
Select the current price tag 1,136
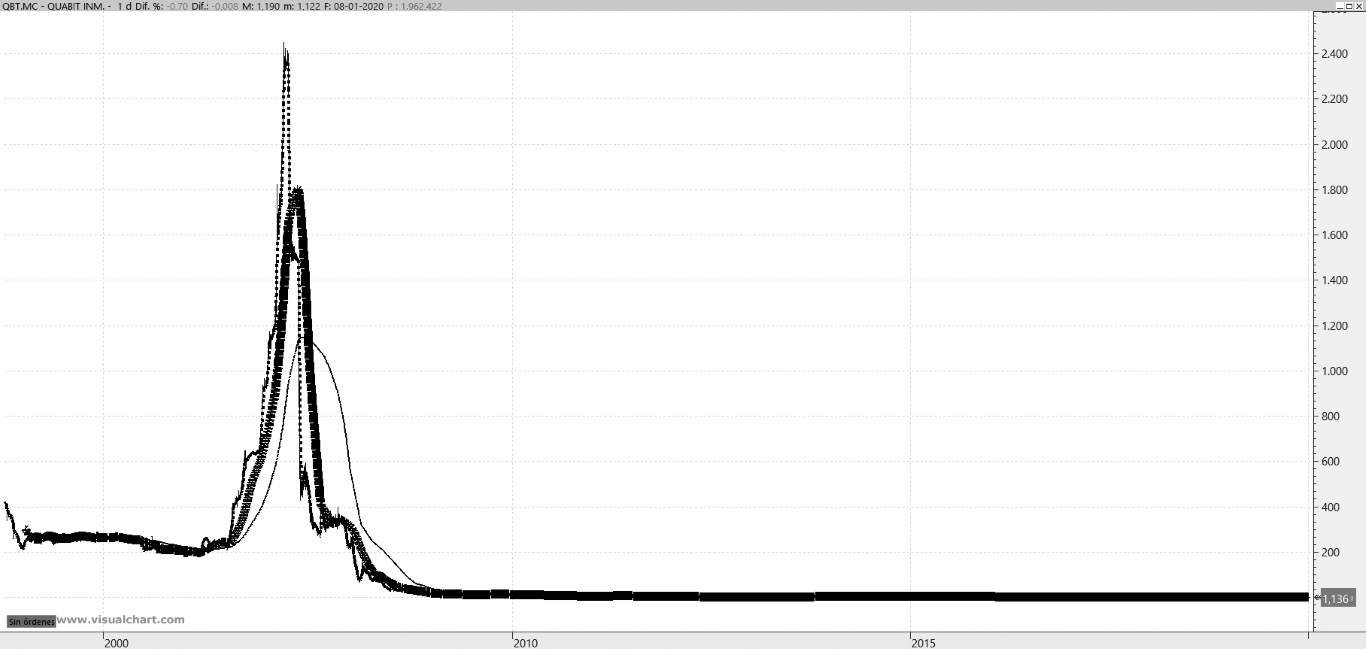(1335, 598)
